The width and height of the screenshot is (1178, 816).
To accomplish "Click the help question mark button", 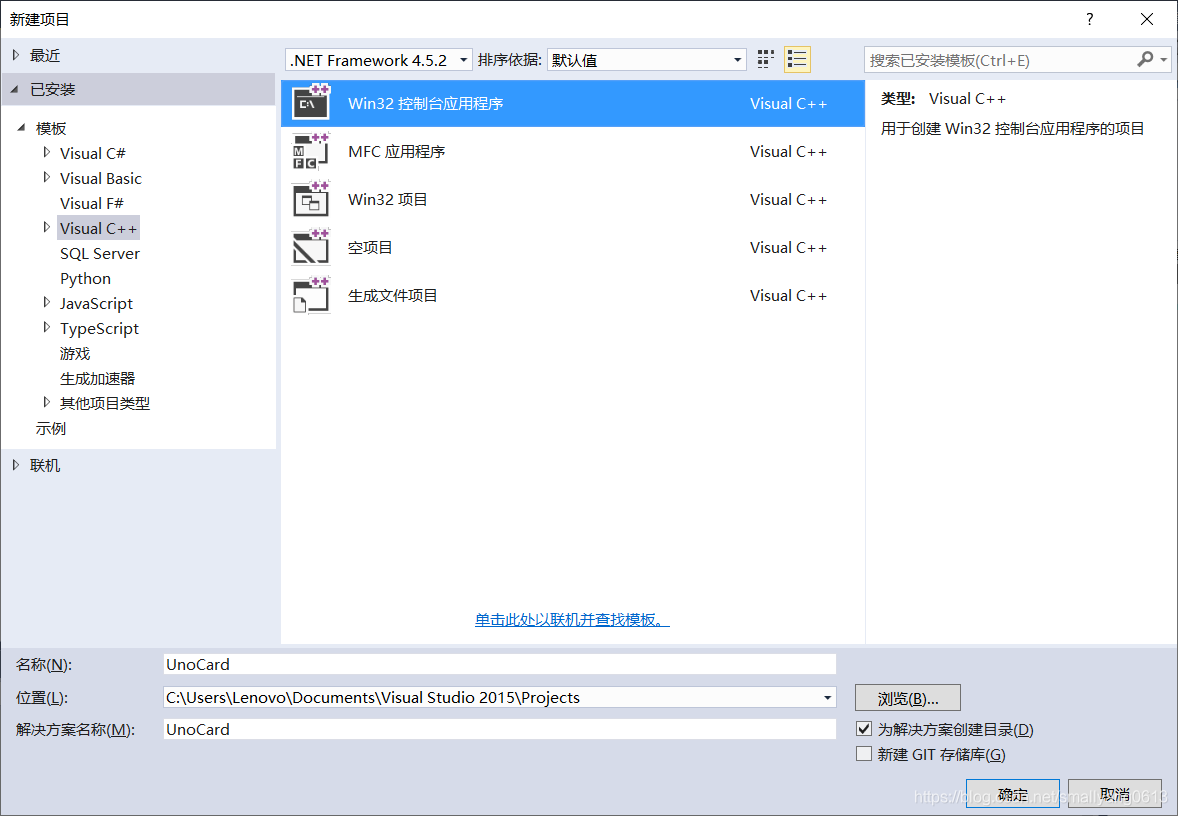I will [x=1089, y=19].
